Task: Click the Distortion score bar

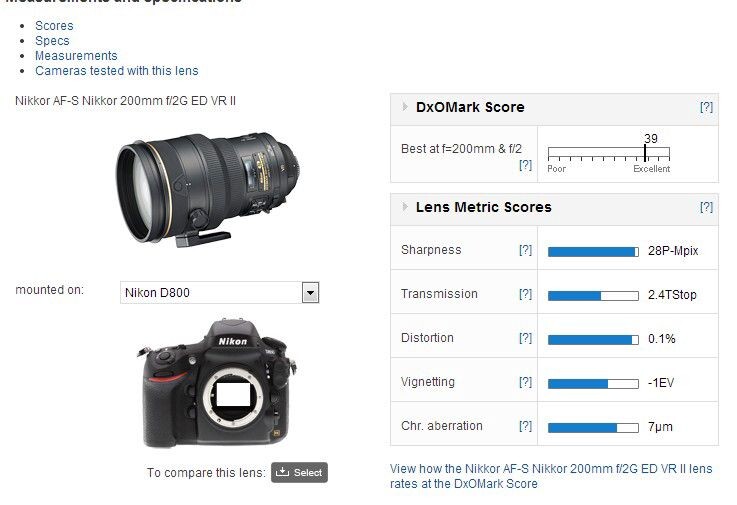Action: pyautogui.click(x=593, y=340)
